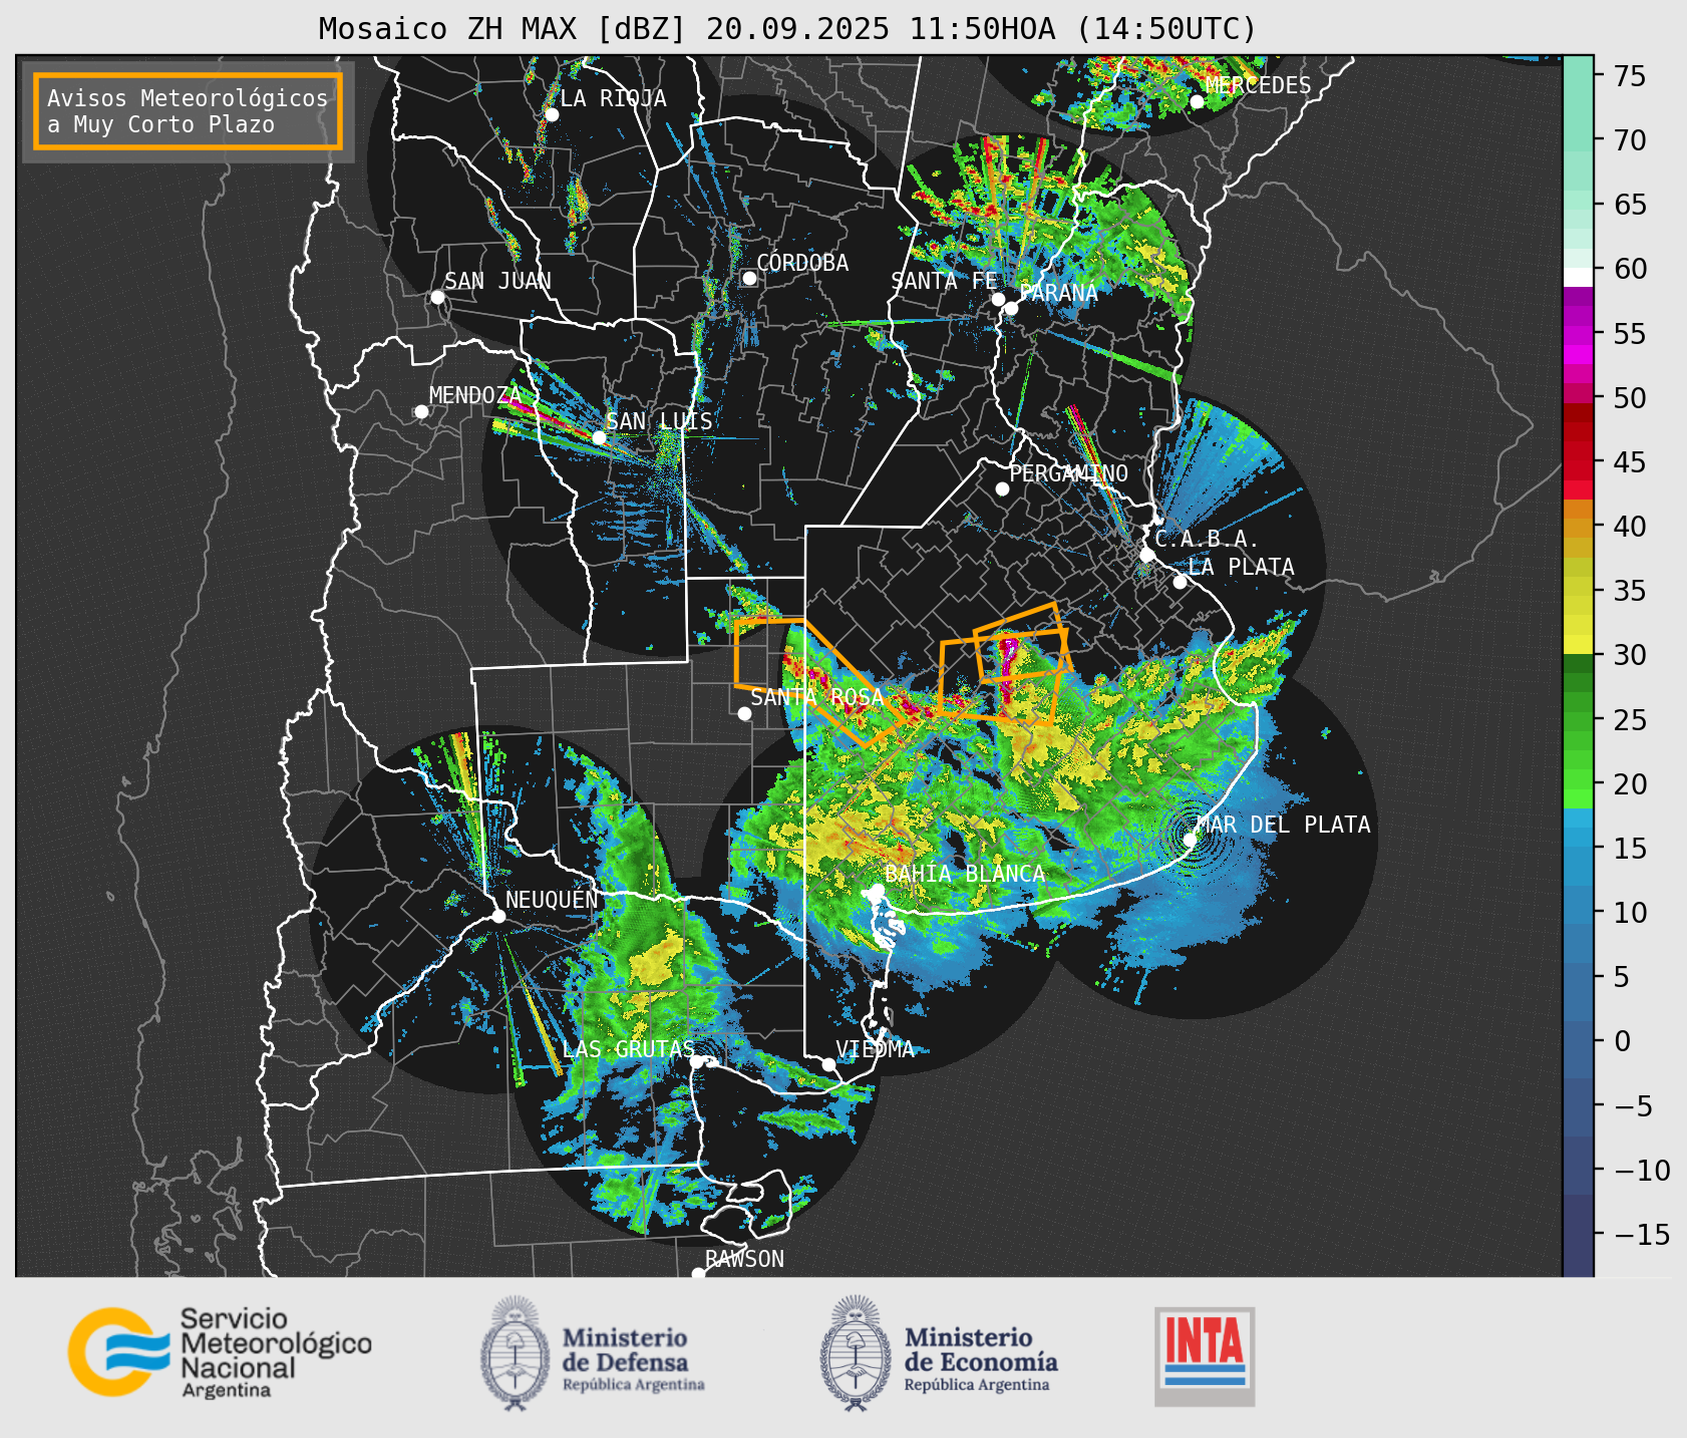1687x1438 pixels.
Task: Click the white 60 dBZ color band
Action: click(1578, 277)
